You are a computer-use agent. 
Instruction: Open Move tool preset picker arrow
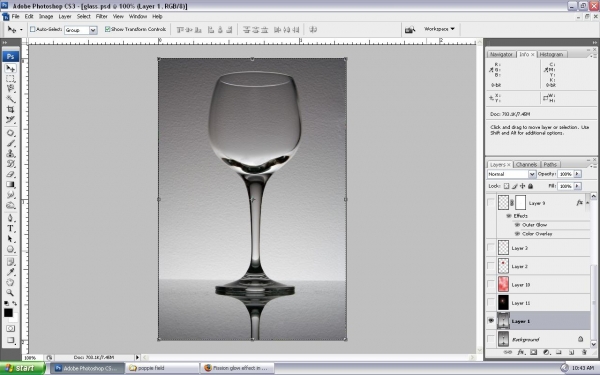pyautogui.click(x=21, y=29)
